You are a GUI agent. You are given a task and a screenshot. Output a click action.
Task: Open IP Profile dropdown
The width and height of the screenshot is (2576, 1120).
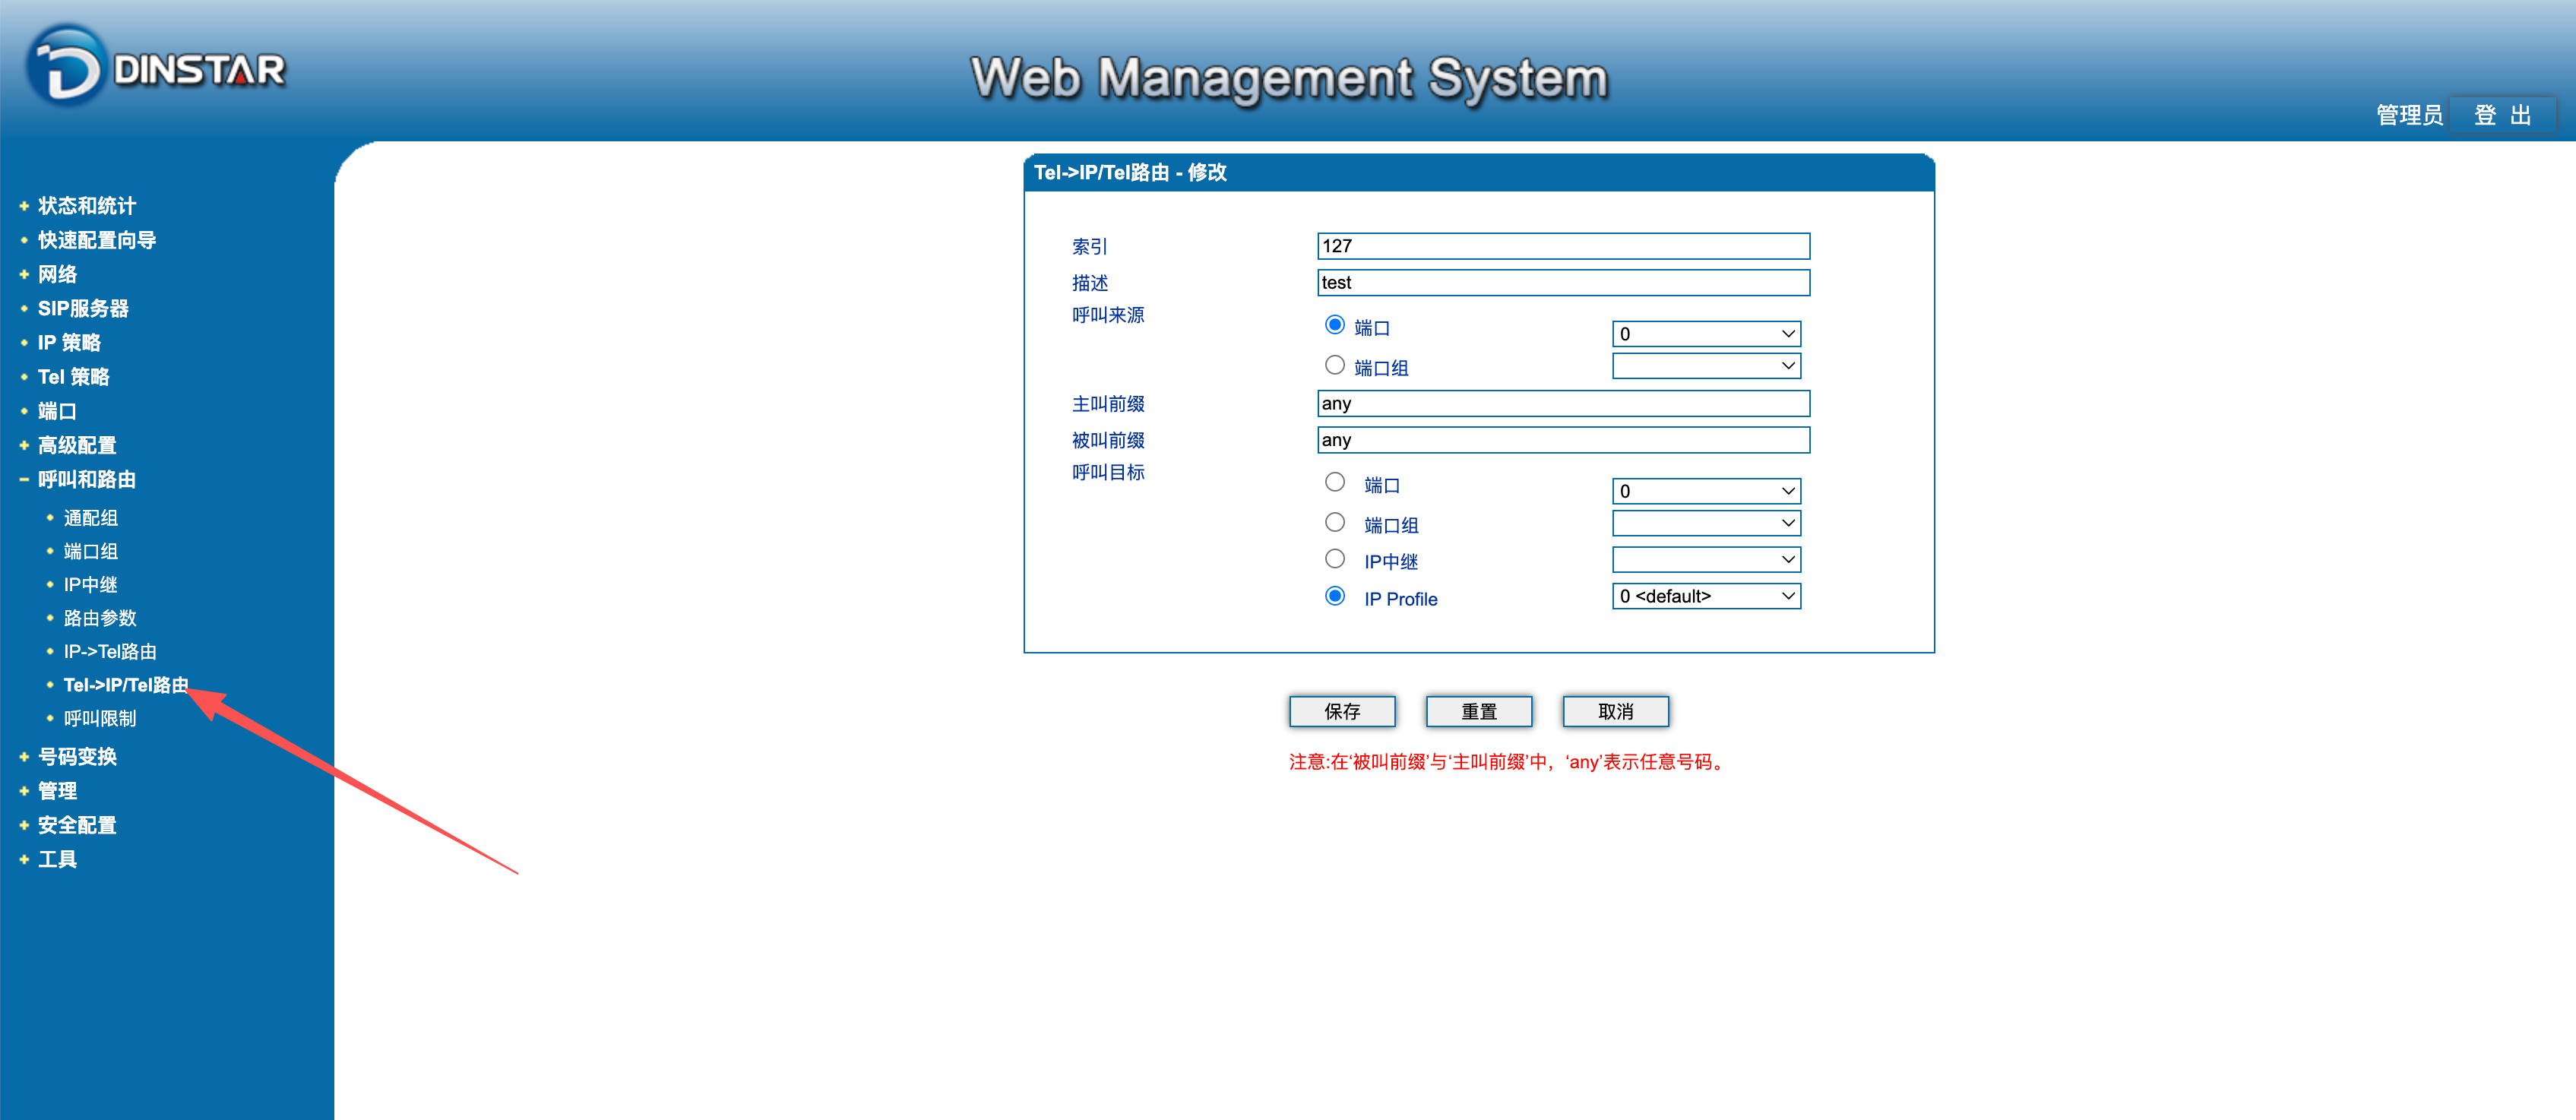1706,596
